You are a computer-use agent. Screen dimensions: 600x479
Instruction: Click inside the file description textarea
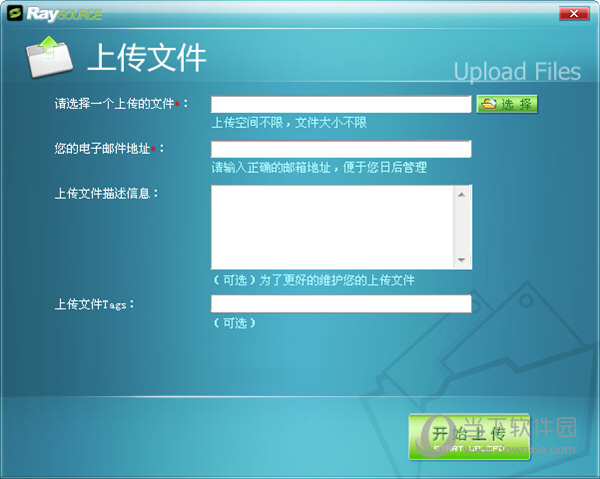(x=332, y=227)
